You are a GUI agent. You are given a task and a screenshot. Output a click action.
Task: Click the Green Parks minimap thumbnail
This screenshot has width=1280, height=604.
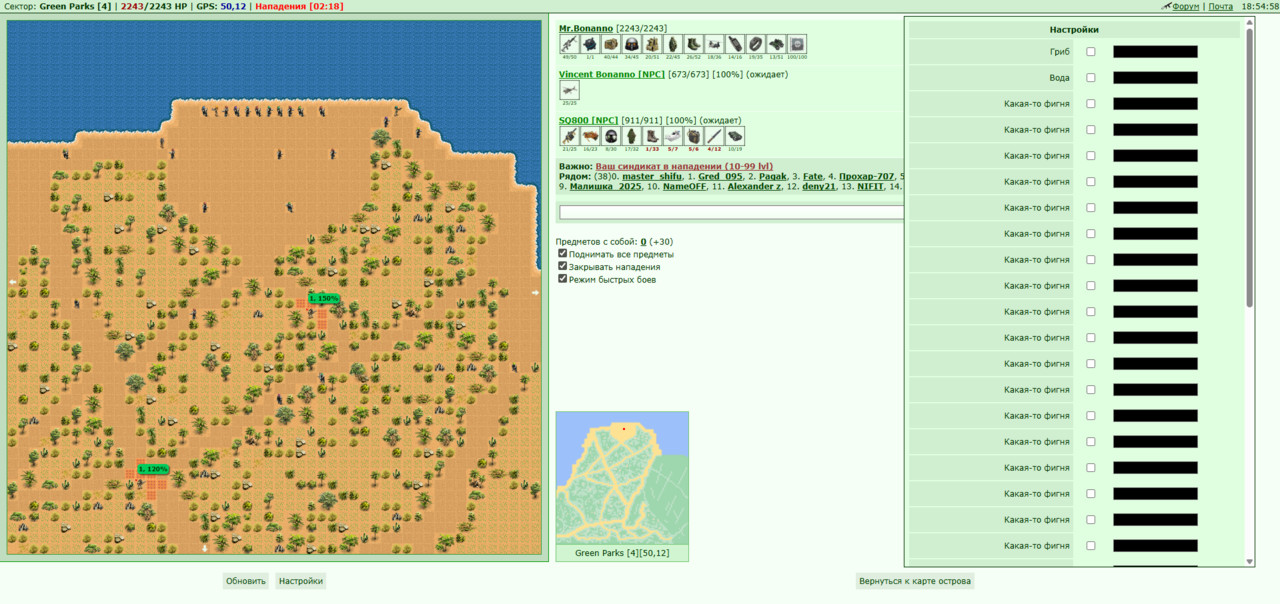click(x=622, y=478)
